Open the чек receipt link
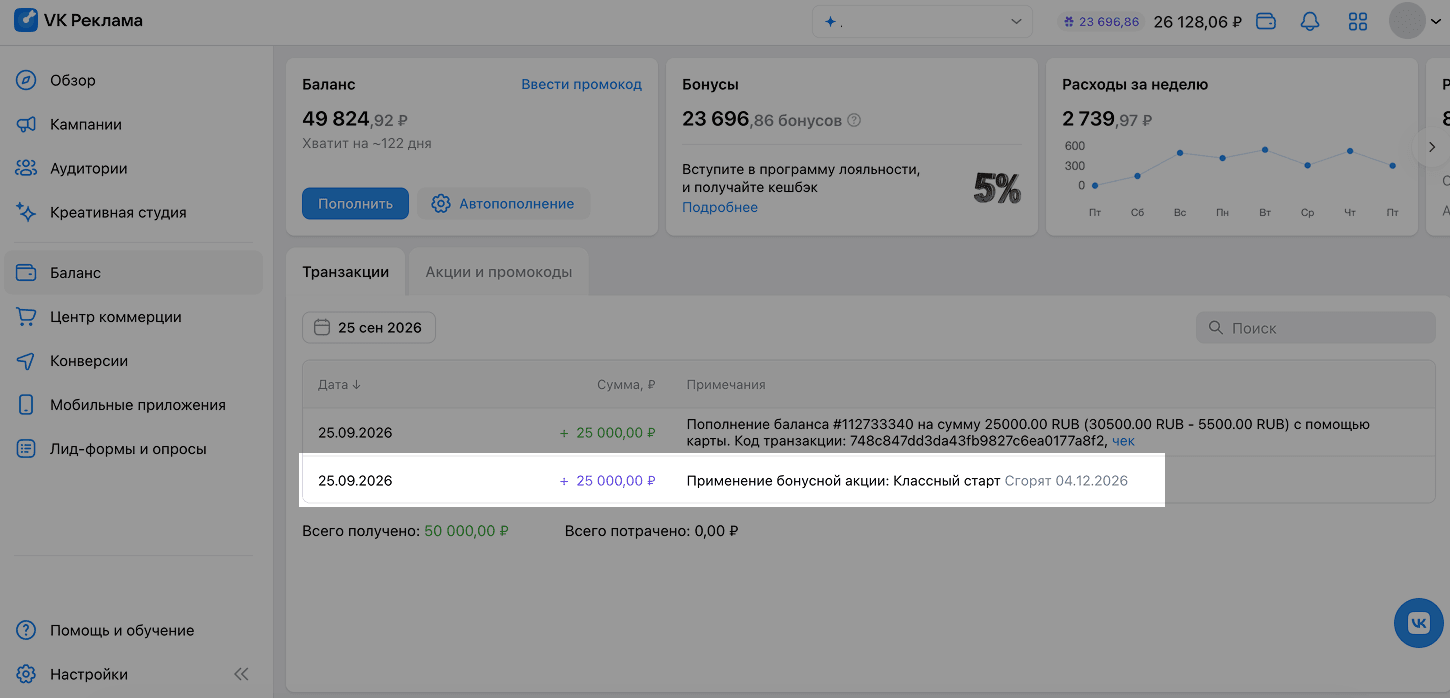This screenshot has width=1450, height=698. [x=1123, y=441]
